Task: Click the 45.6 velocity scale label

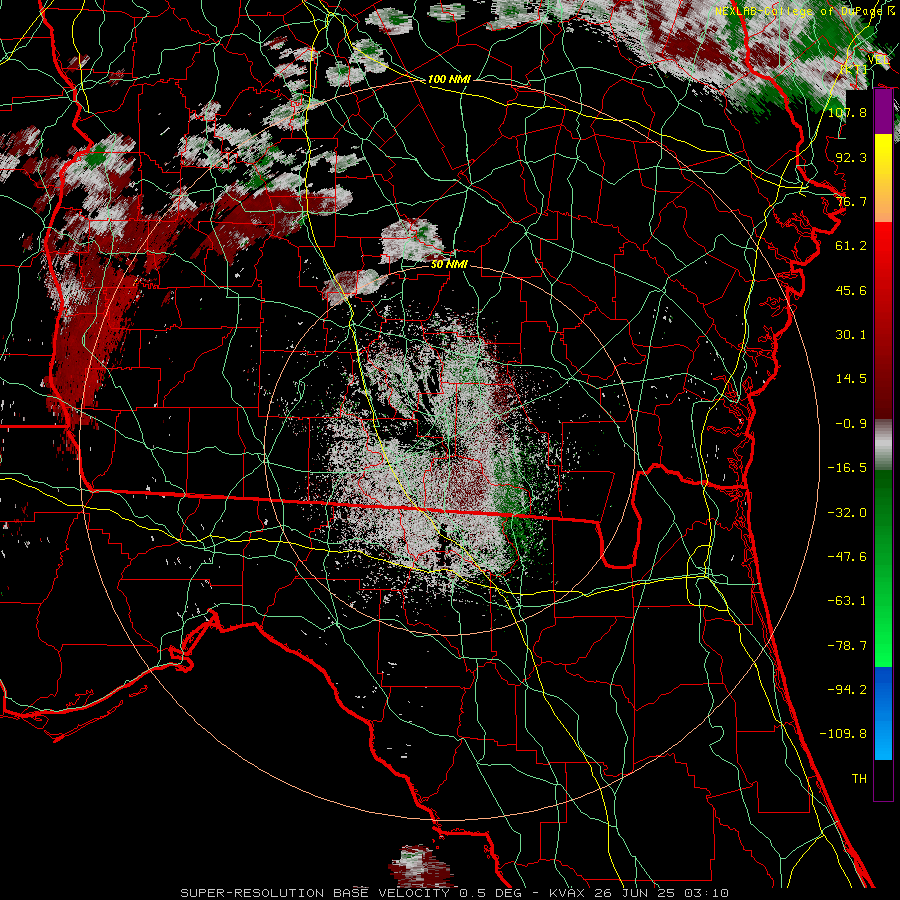Action: tap(851, 290)
